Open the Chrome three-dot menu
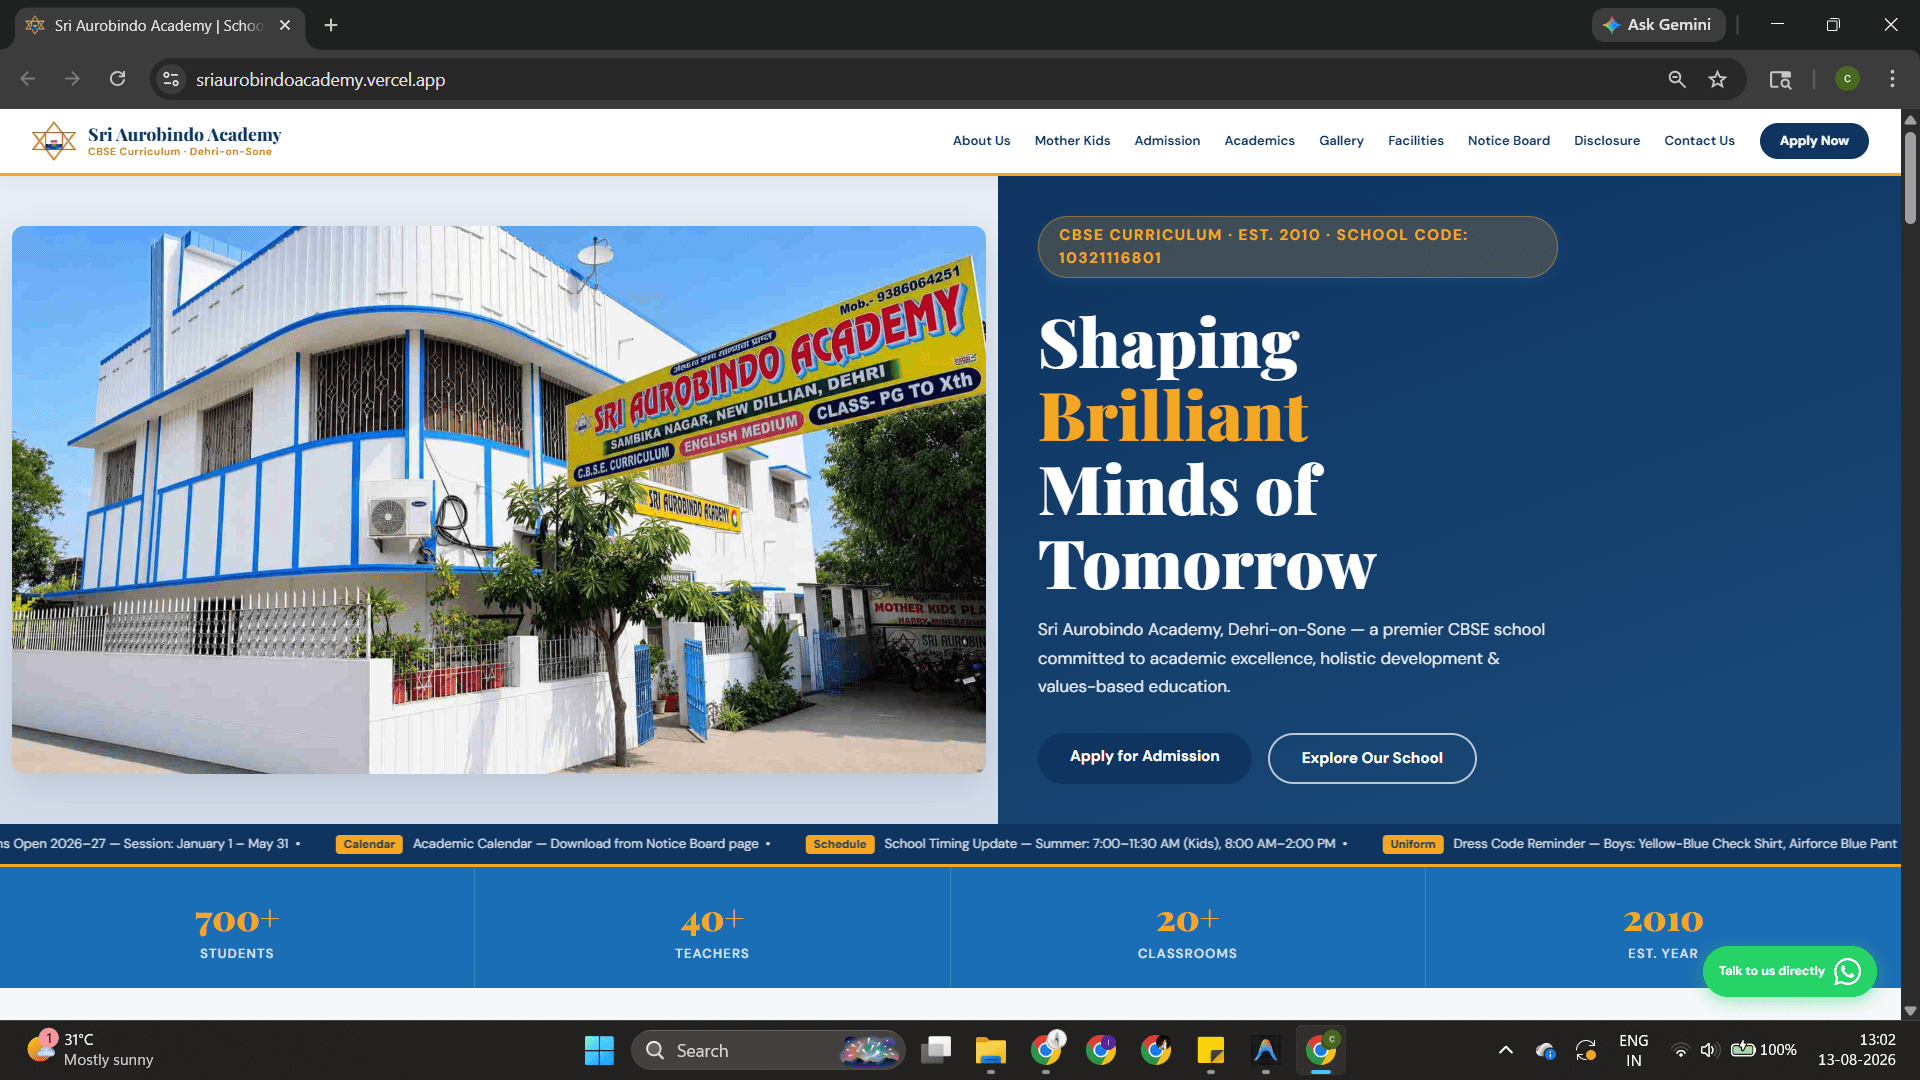This screenshot has height=1080, width=1920. point(1892,79)
